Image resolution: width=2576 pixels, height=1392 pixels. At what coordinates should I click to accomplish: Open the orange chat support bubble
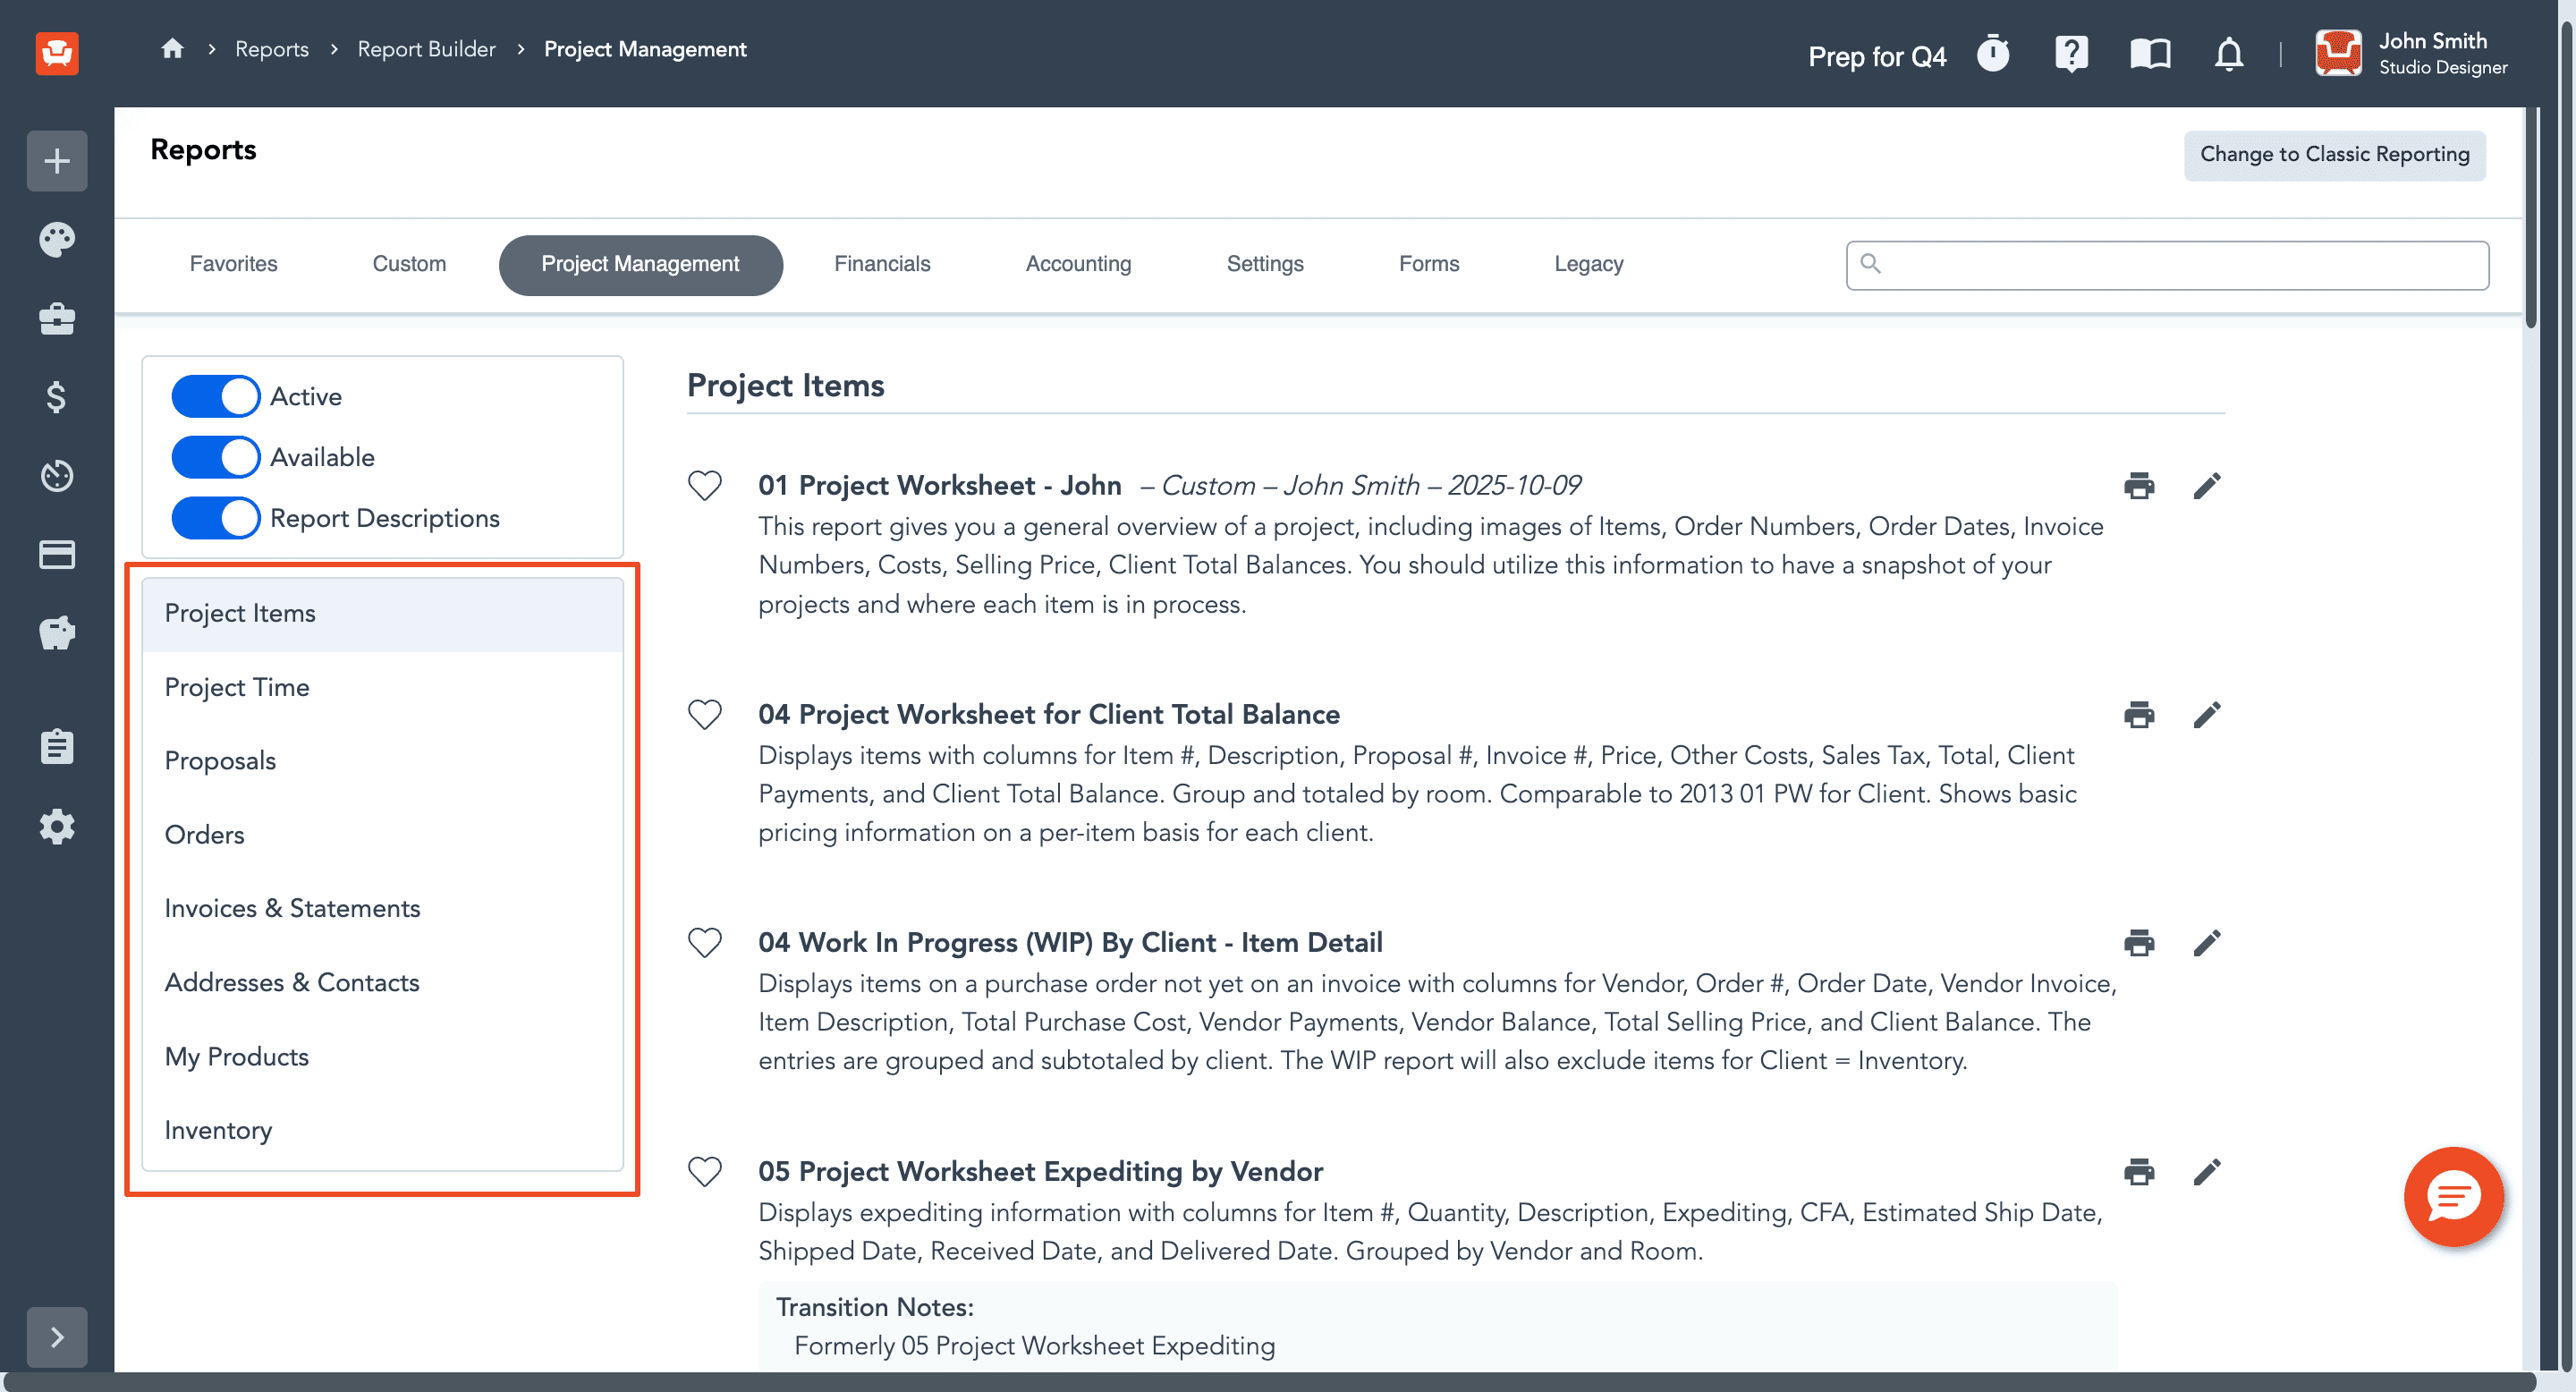[2453, 1196]
